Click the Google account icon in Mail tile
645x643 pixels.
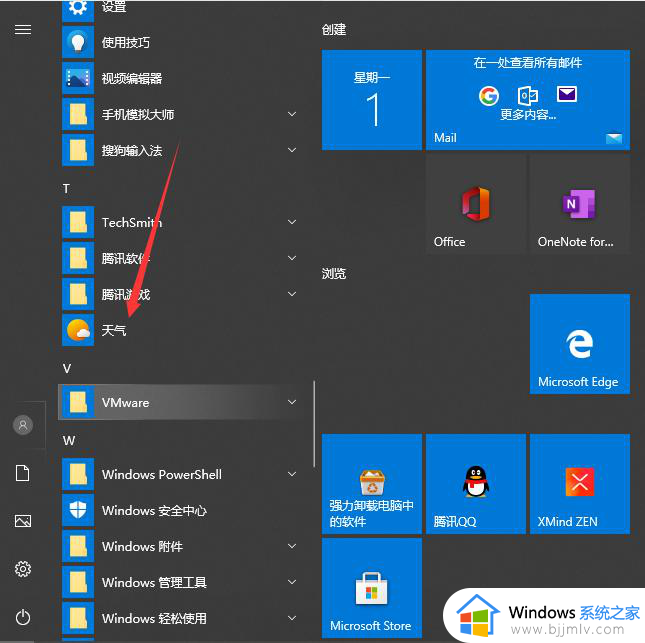pyautogui.click(x=489, y=96)
